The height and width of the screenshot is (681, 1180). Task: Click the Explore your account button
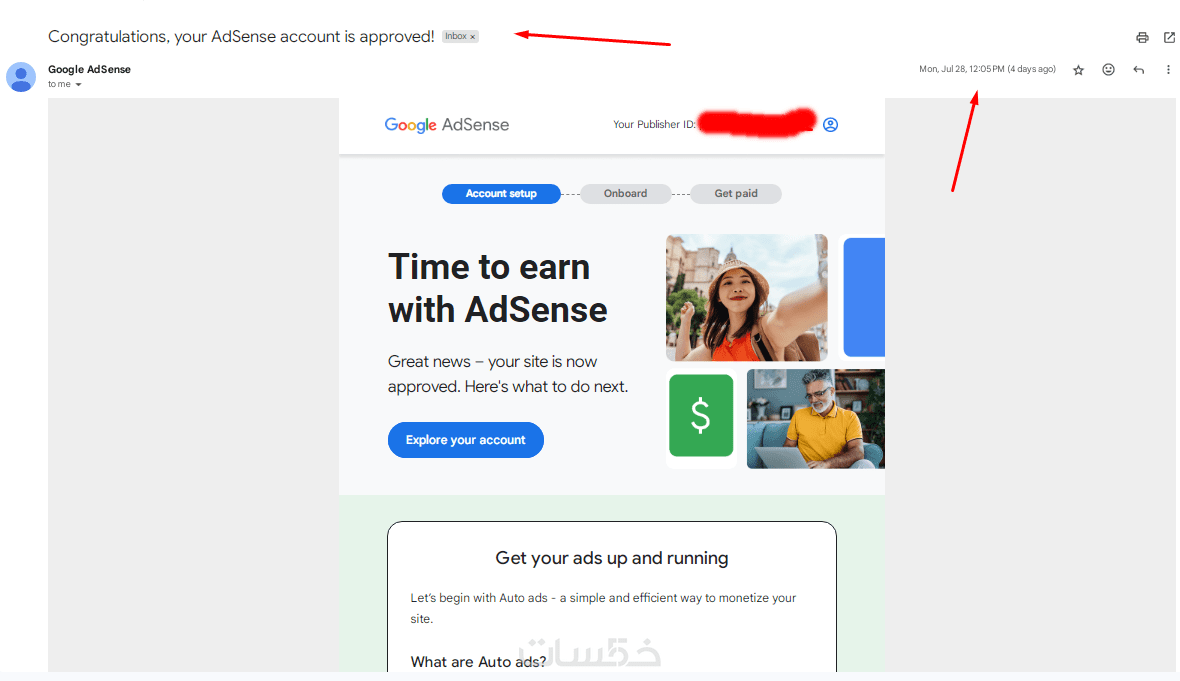[466, 440]
